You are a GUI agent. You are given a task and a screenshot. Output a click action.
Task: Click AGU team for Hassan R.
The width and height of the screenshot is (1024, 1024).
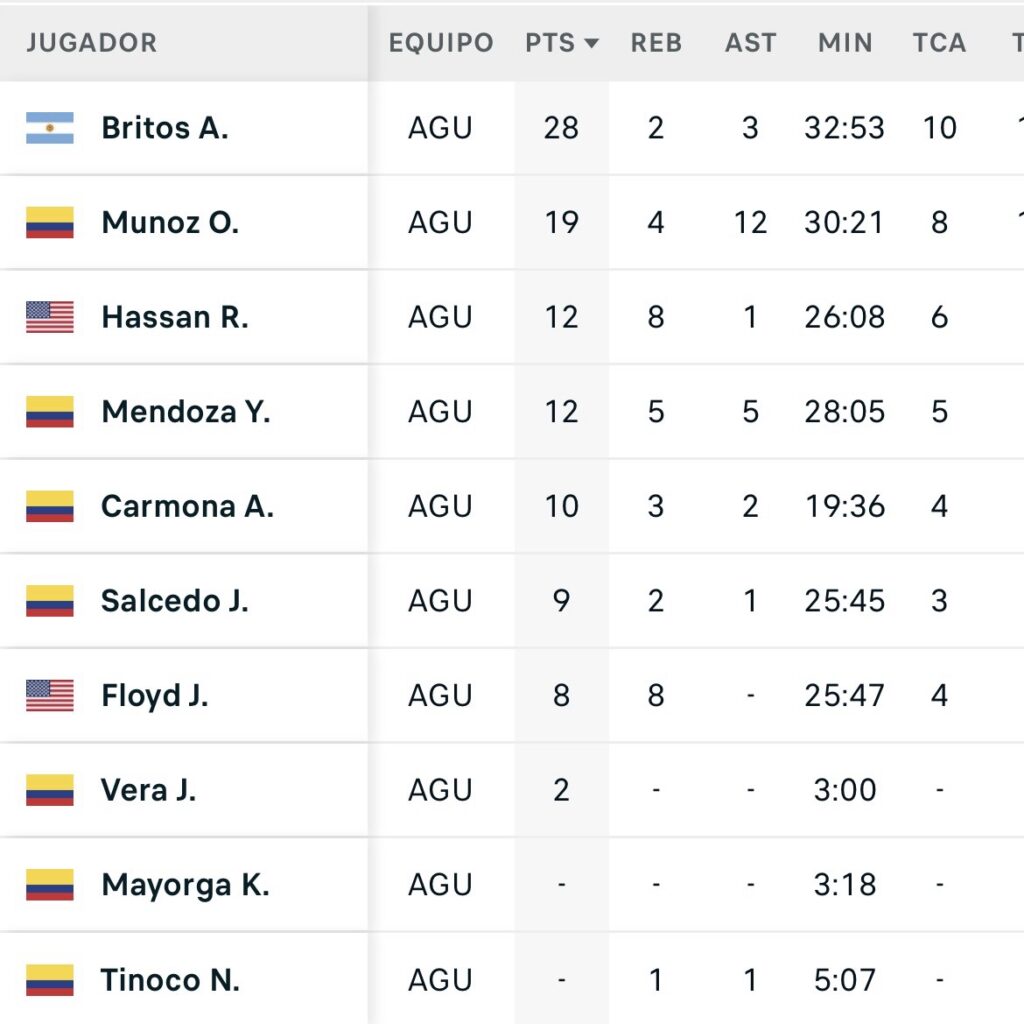click(x=440, y=317)
